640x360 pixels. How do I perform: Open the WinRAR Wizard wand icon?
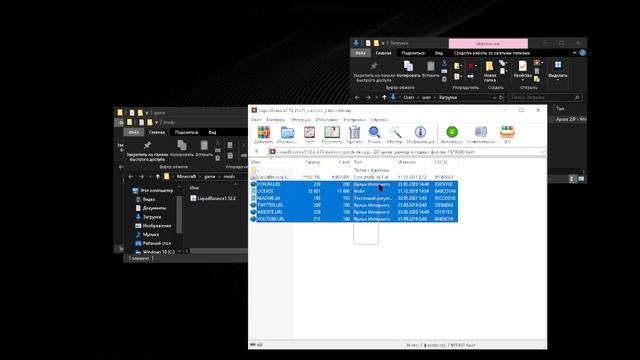[x=395, y=134]
